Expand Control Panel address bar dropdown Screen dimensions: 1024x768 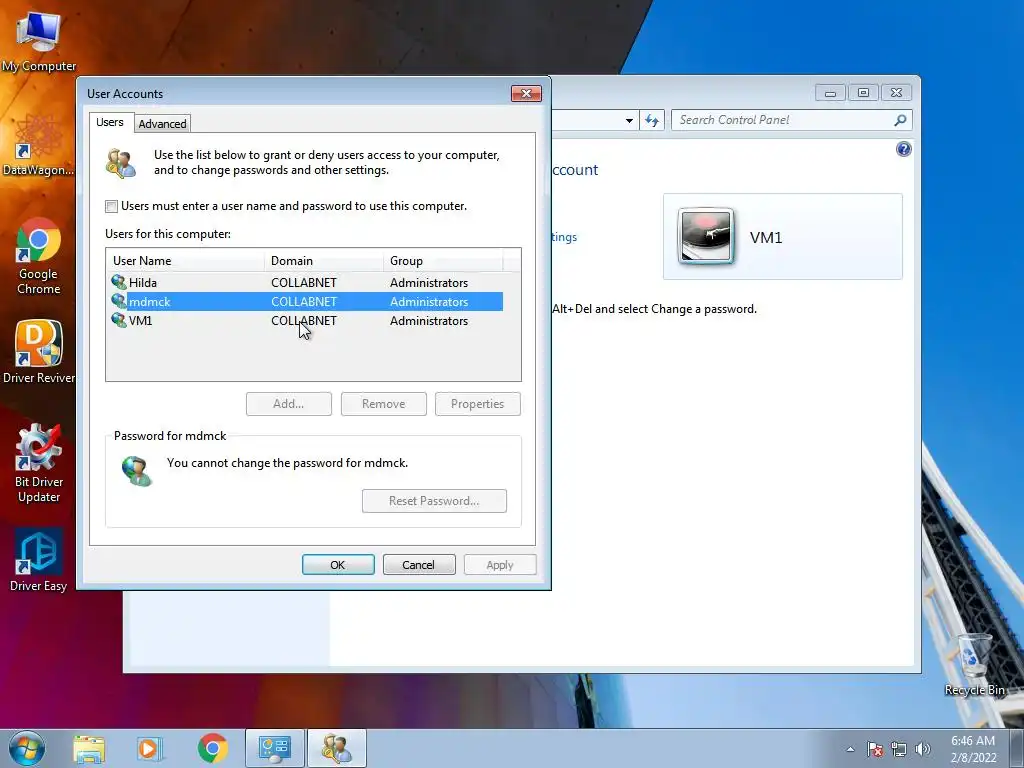point(629,120)
